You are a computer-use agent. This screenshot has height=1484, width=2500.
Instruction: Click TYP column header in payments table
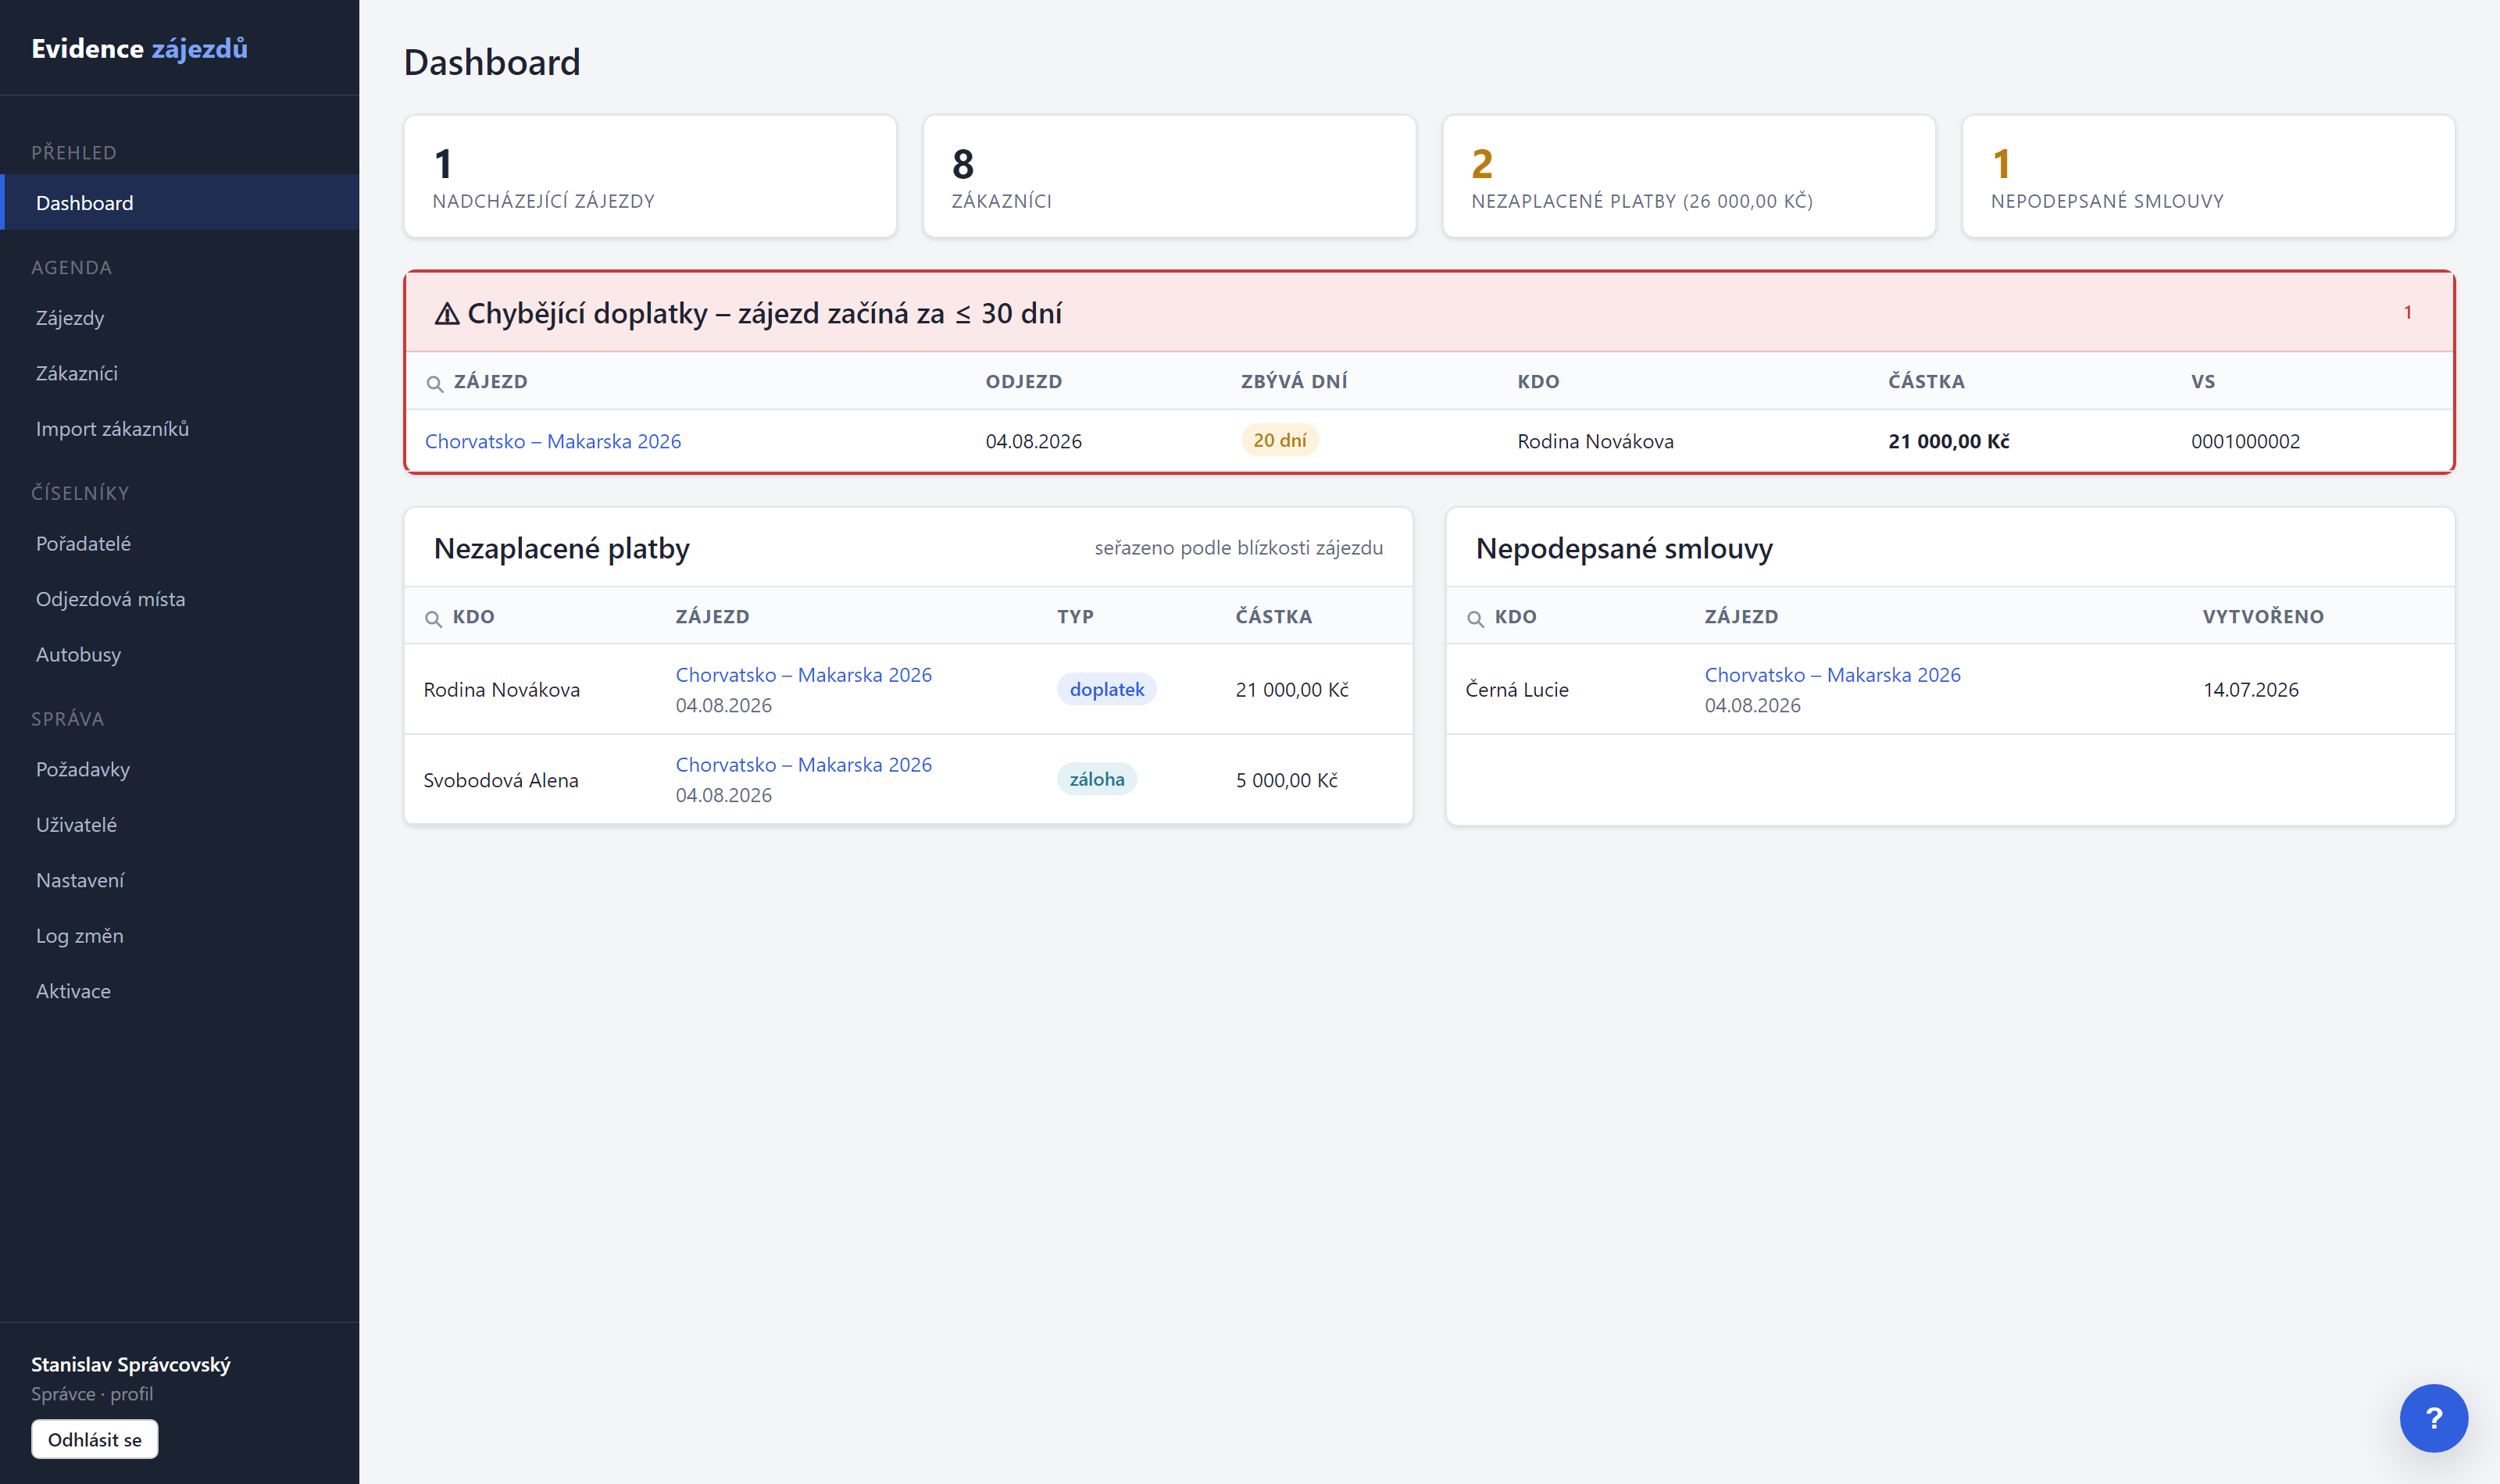(1075, 617)
